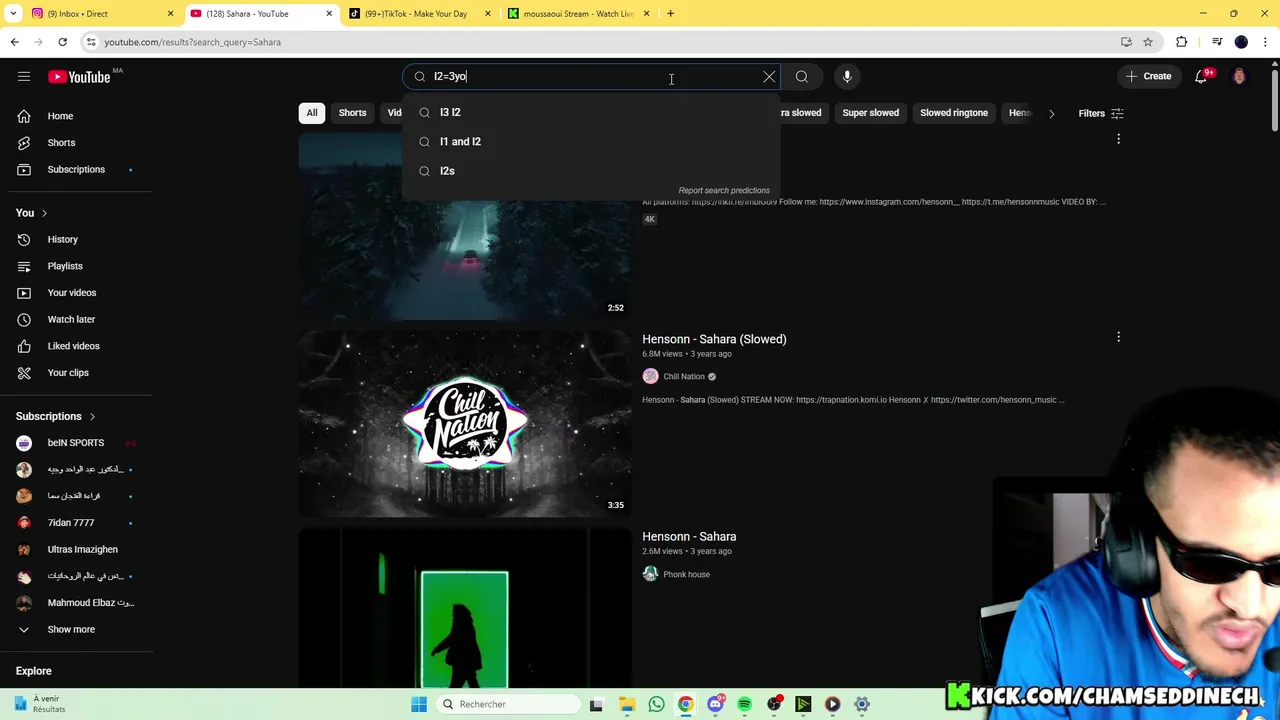Open the search Filters button

coord(1101,113)
